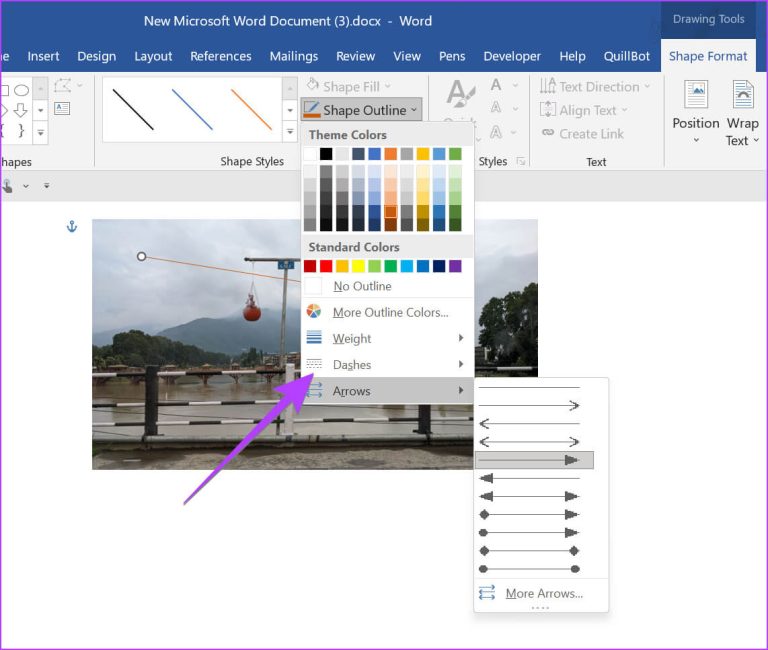Select the plain line with no arrowheads
The height and width of the screenshot is (650, 768).
pos(529,387)
